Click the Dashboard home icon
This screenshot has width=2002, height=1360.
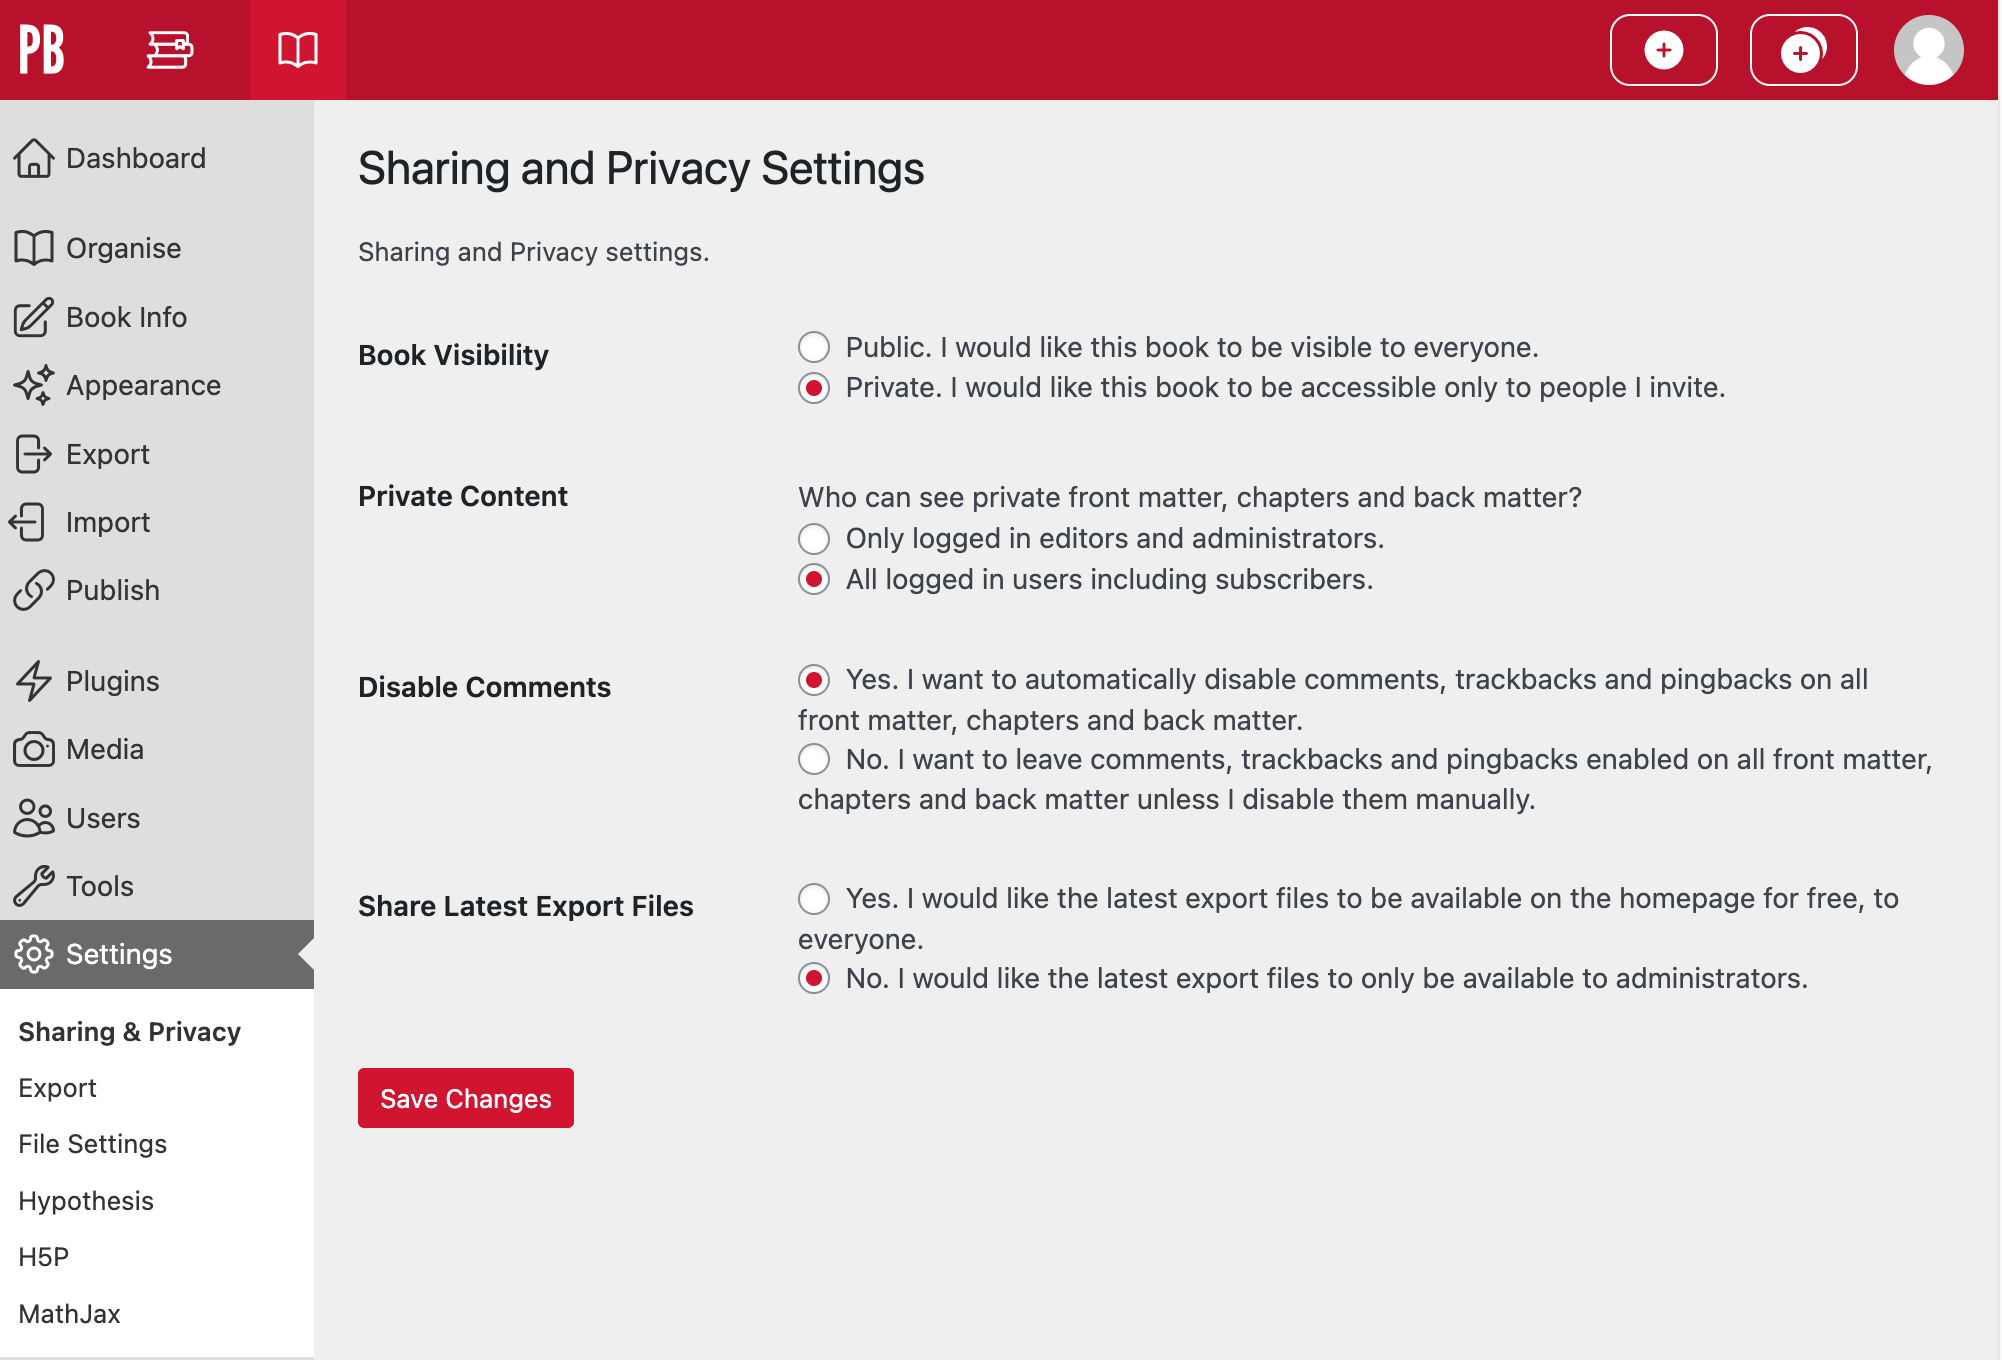pyautogui.click(x=34, y=158)
